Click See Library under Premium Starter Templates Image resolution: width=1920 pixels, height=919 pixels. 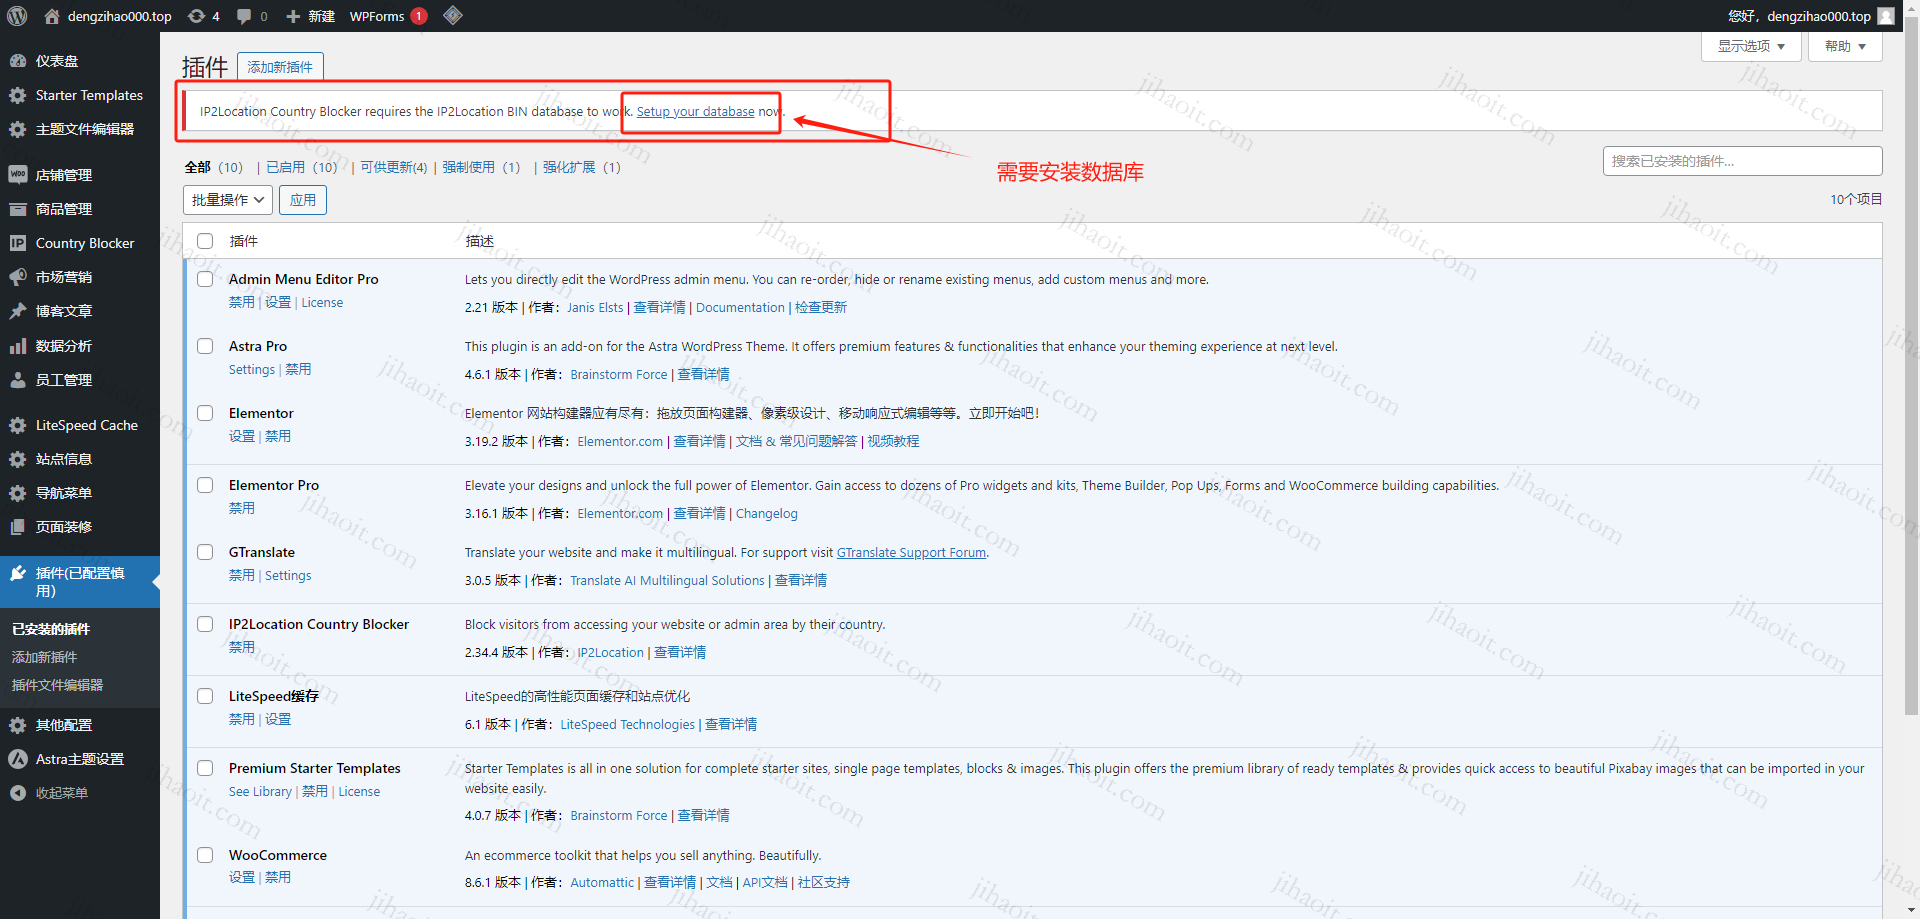pos(260,791)
